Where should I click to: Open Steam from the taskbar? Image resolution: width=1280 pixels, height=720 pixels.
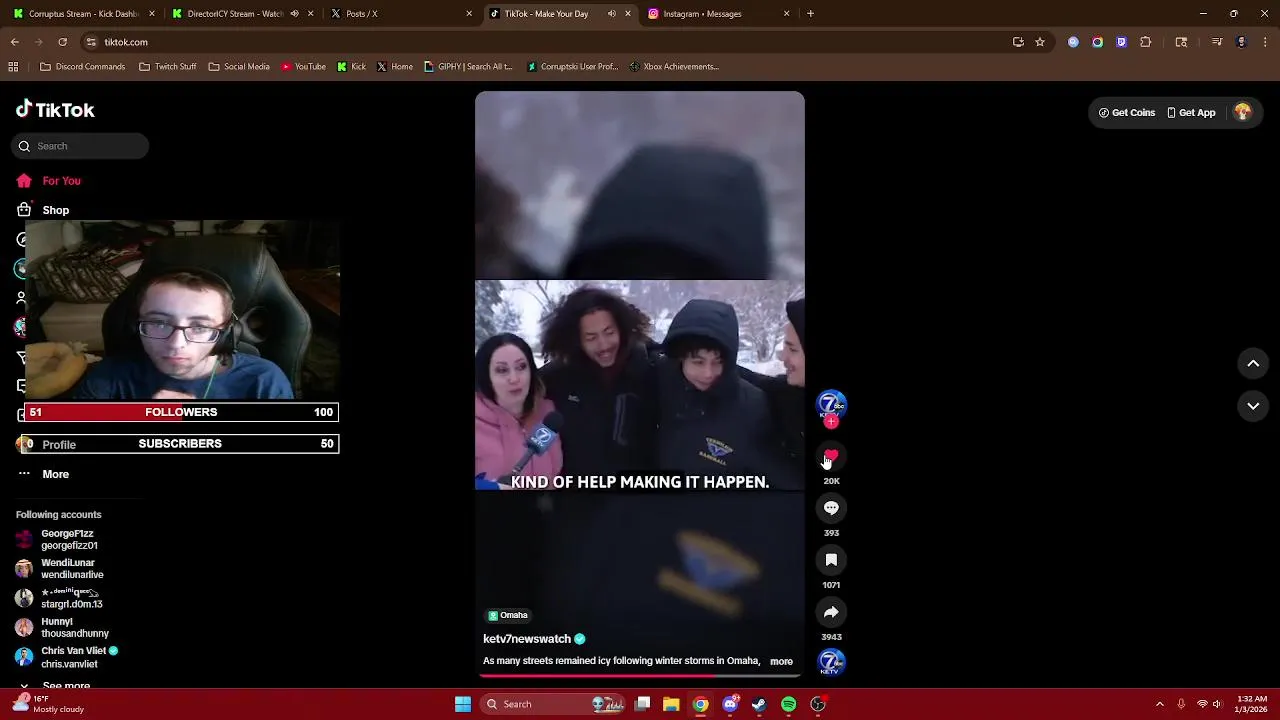(759, 704)
